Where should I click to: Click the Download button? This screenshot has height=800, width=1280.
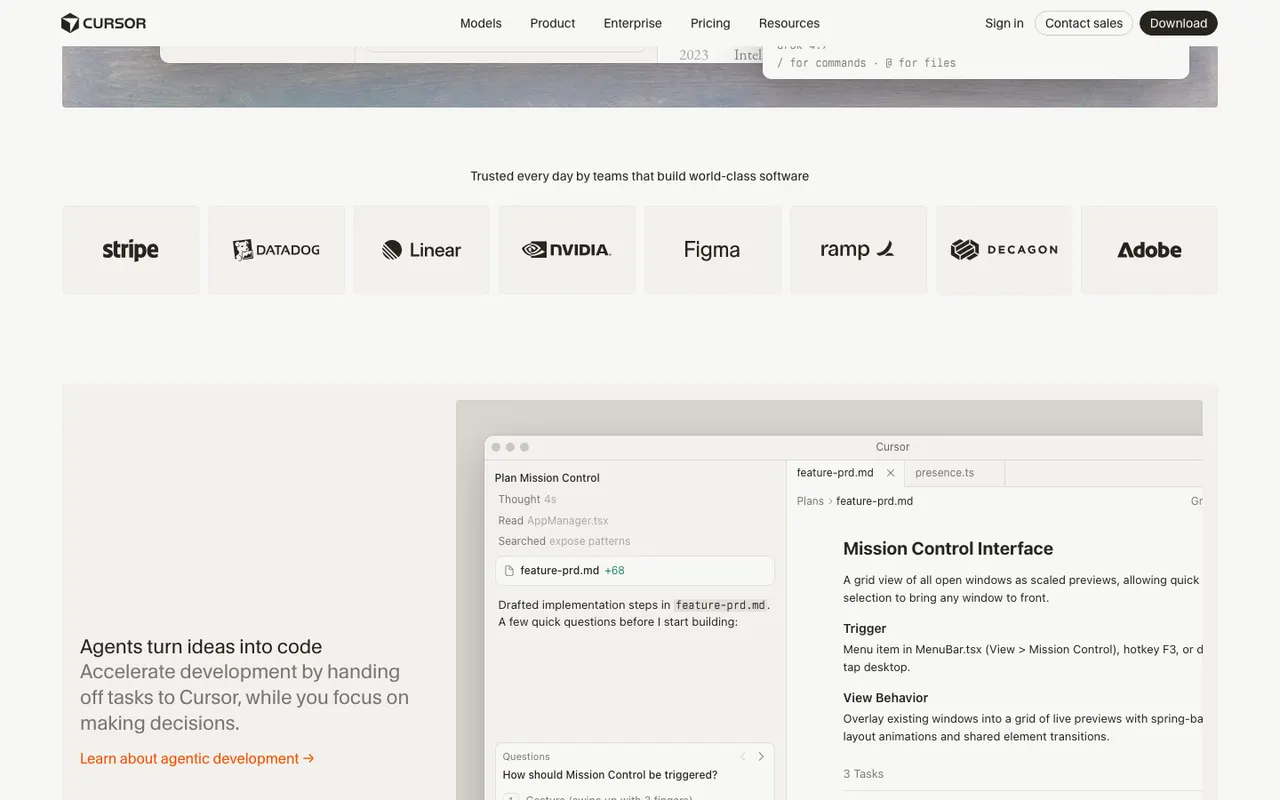point(1178,23)
